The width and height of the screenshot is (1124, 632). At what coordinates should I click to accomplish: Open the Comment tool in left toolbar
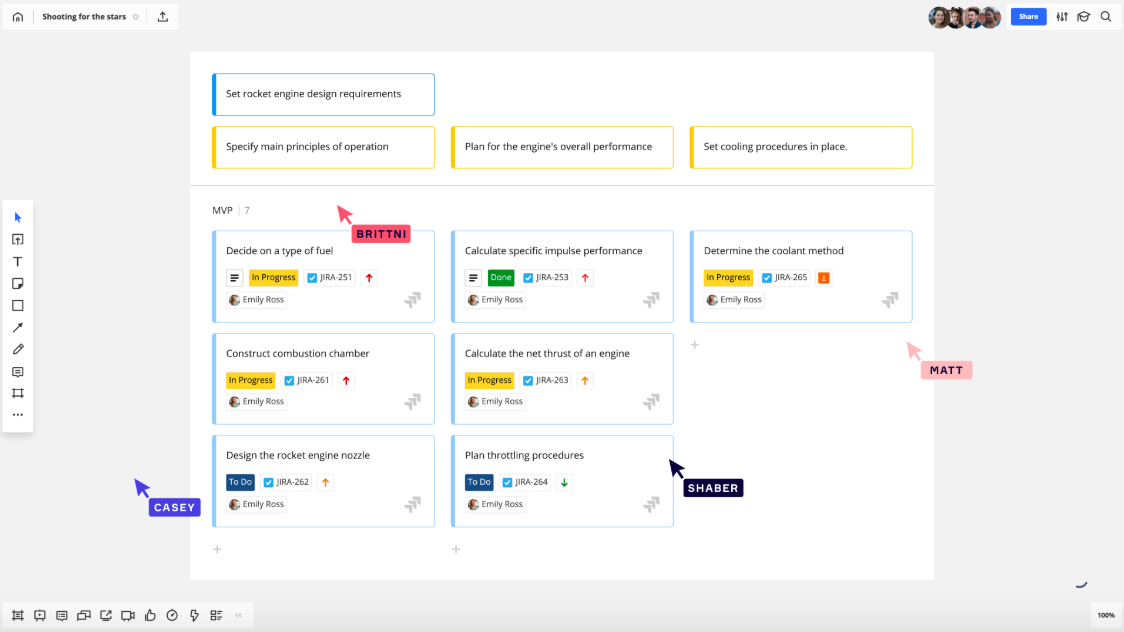click(x=17, y=372)
